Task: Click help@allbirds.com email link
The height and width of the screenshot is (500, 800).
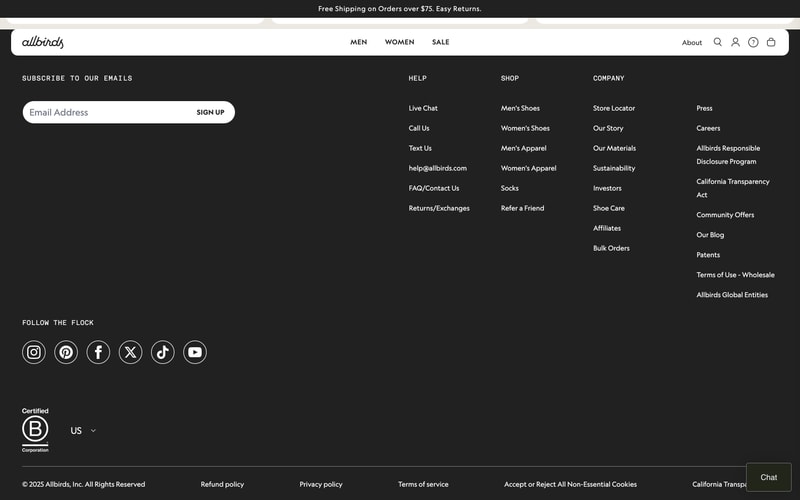Action: (437, 168)
